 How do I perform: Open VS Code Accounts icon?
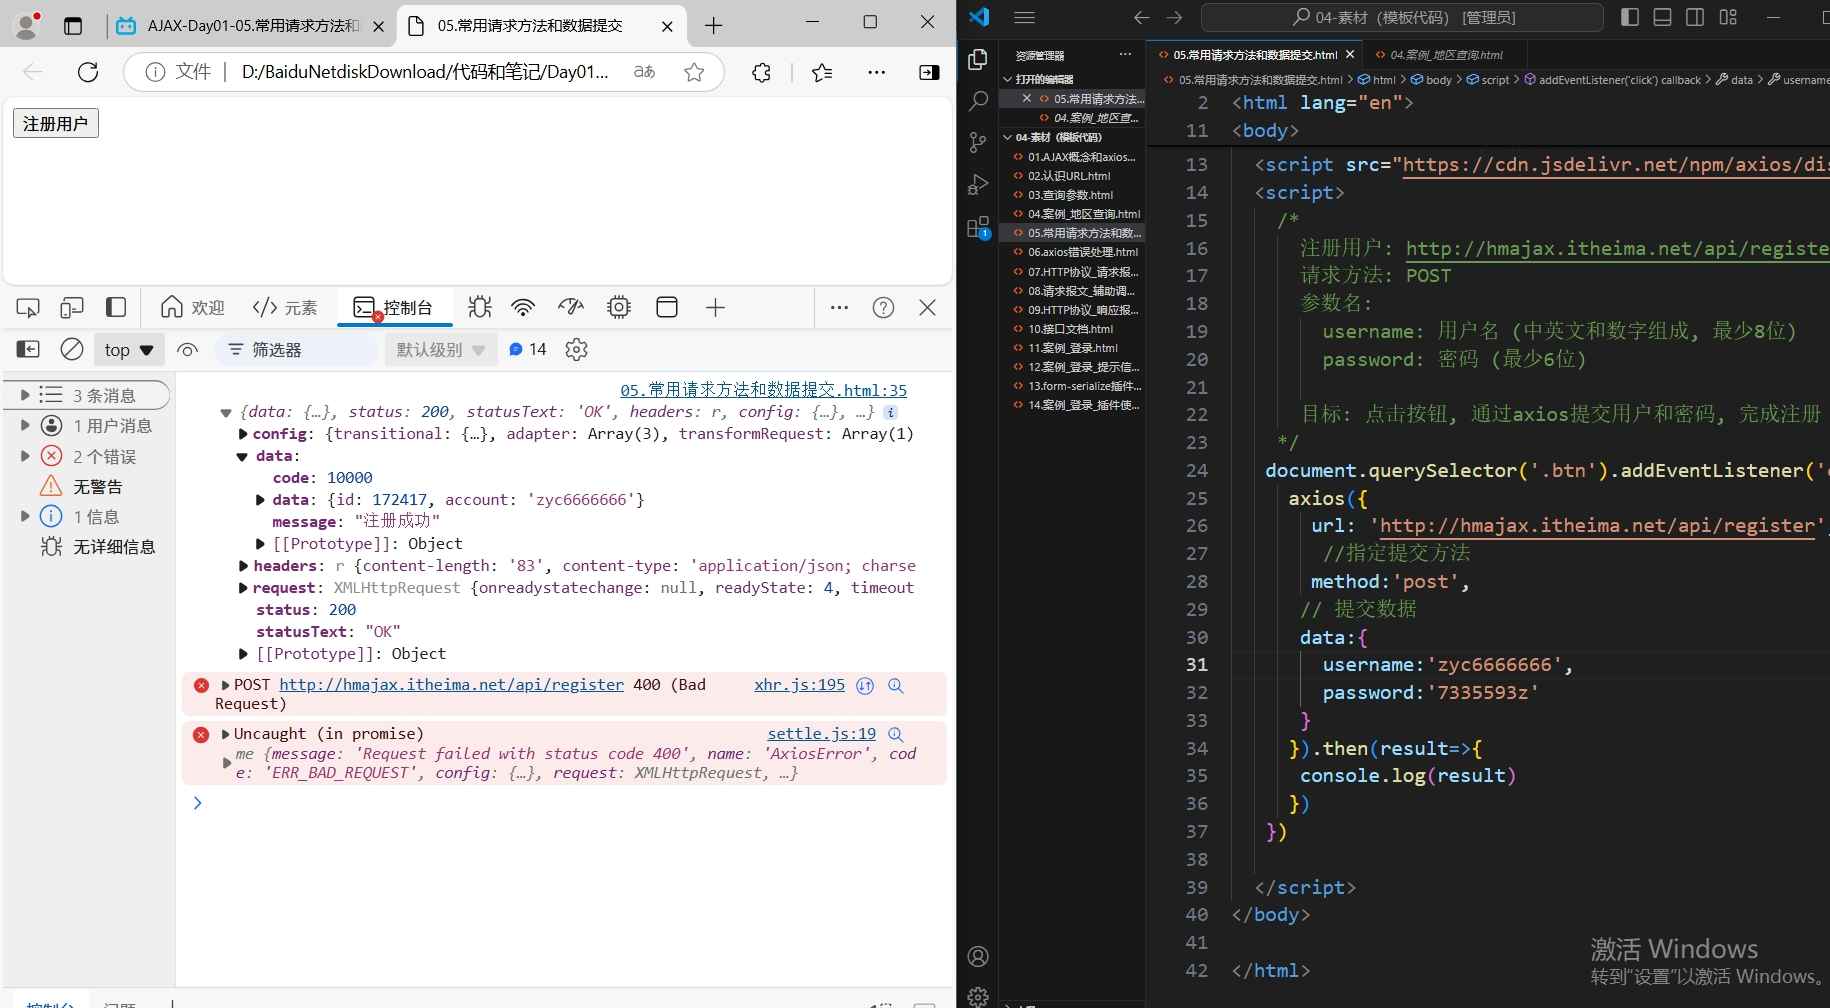[978, 957]
